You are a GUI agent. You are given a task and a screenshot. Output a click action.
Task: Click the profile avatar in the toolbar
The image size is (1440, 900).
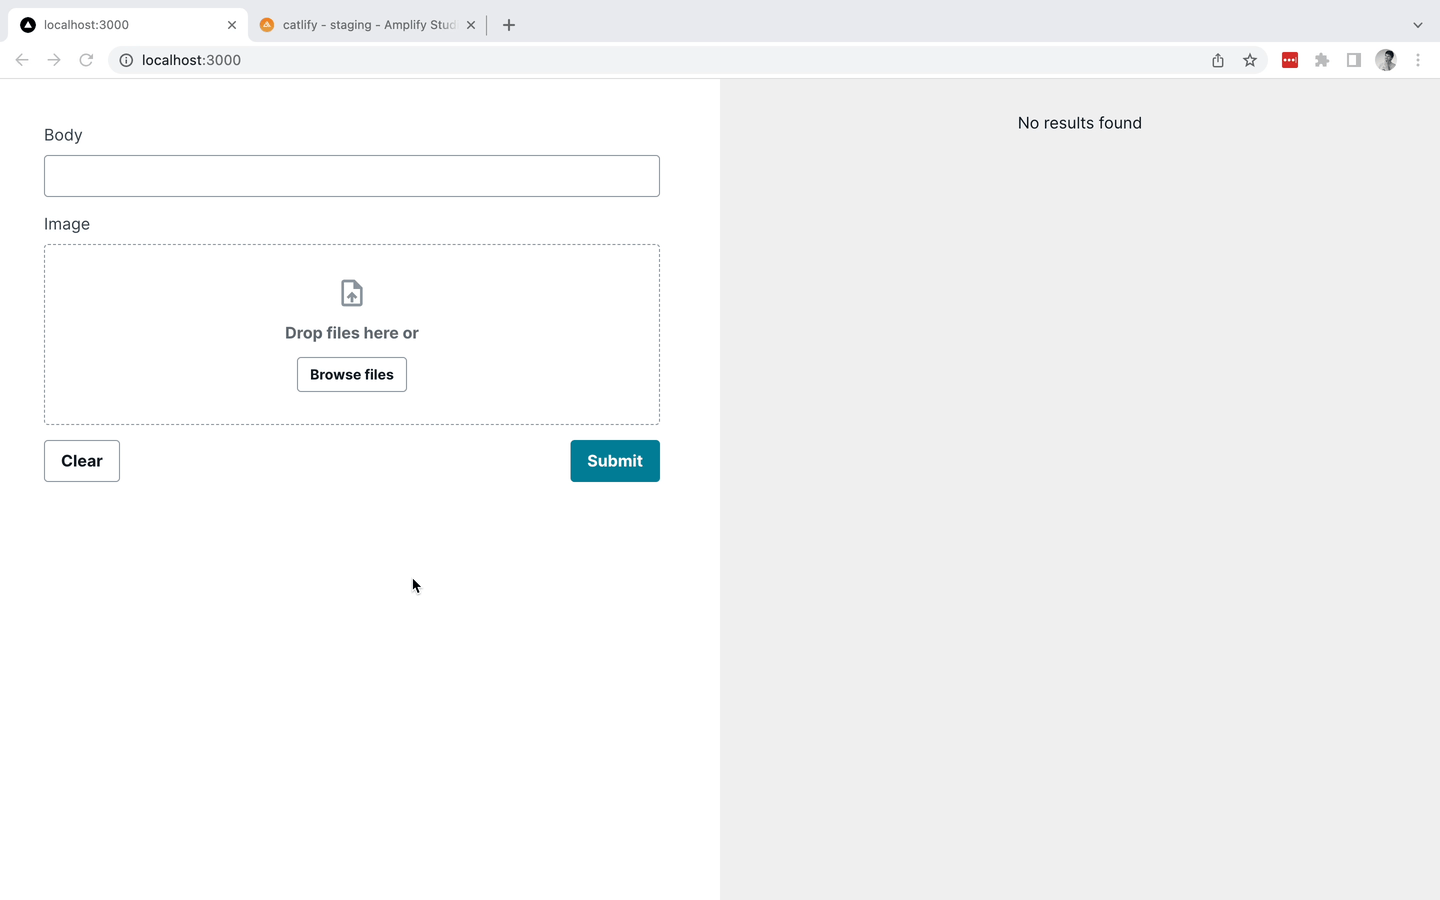(x=1385, y=60)
